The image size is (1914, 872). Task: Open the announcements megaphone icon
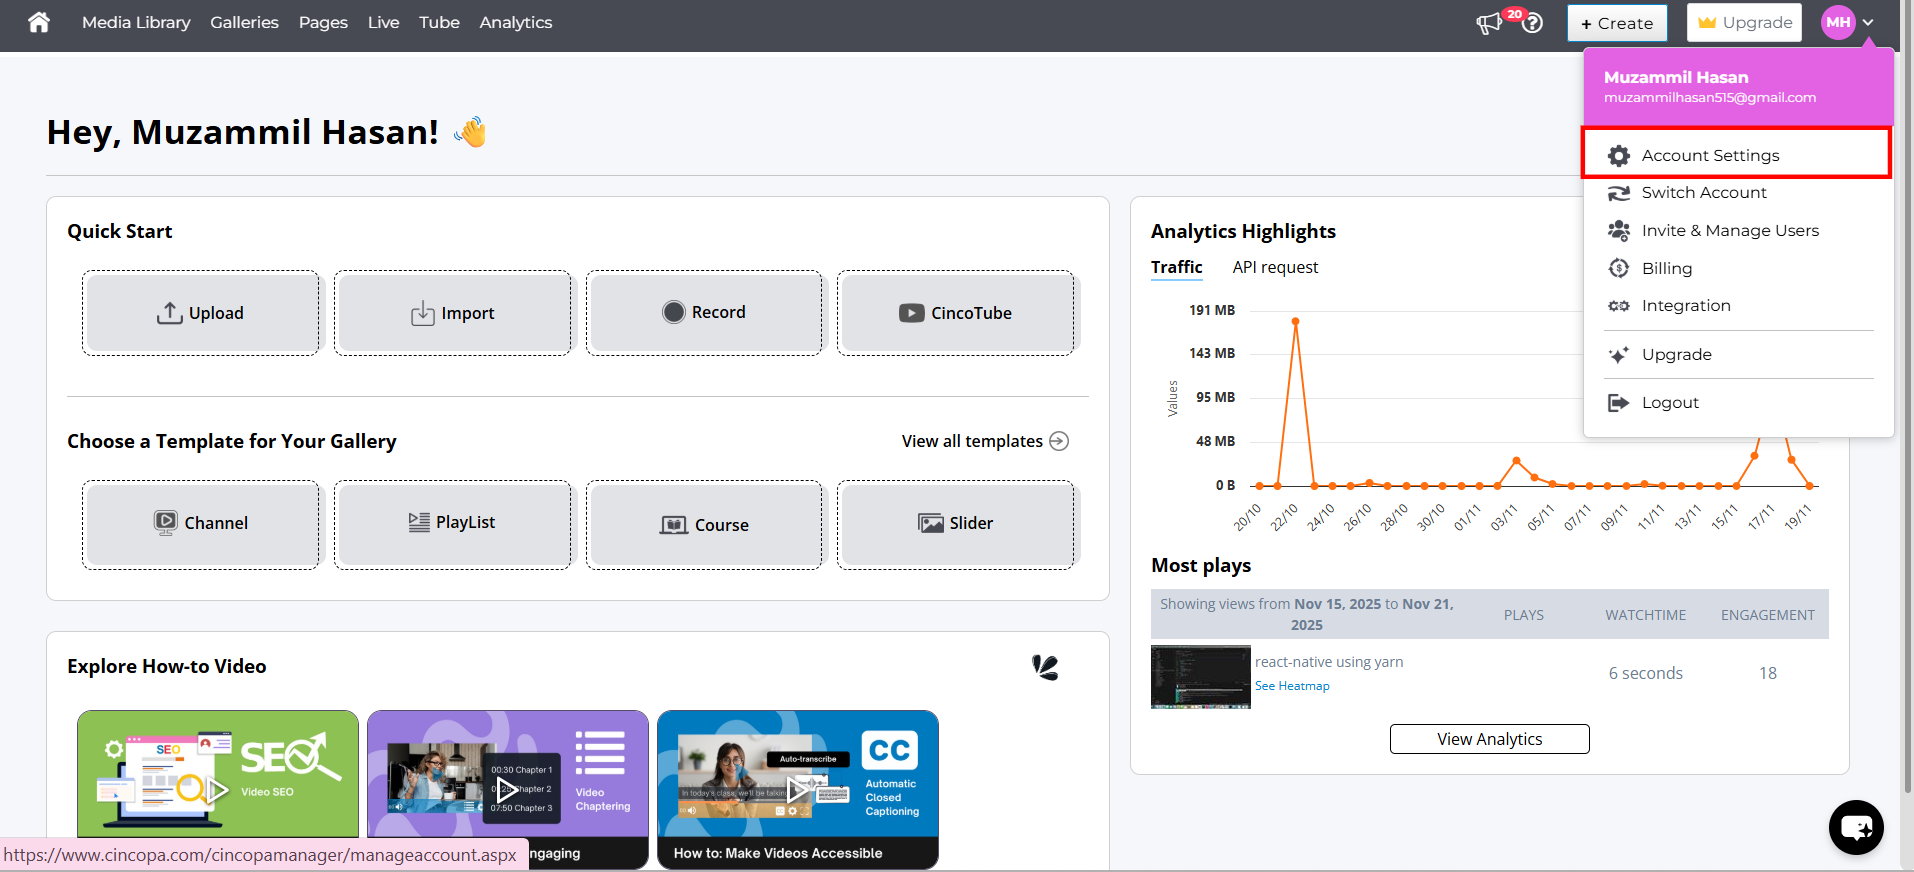pyautogui.click(x=1490, y=23)
